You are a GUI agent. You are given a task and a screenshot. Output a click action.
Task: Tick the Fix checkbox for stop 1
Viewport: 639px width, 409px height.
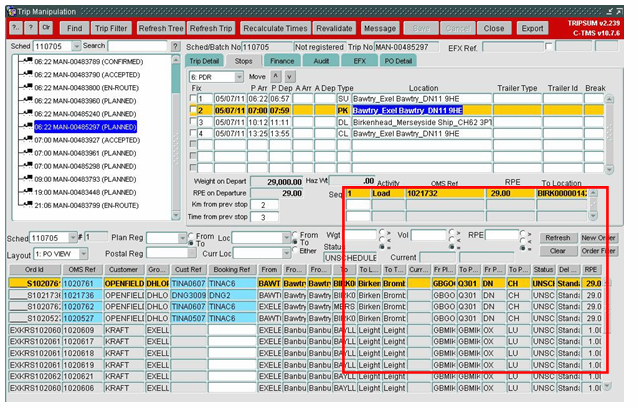193,99
